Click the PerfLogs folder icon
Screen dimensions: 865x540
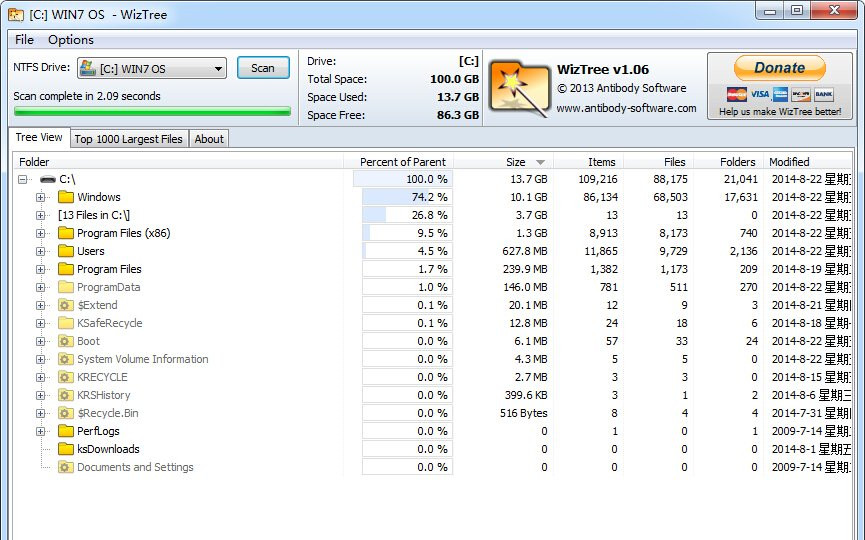pyautogui.click(x=66, y=431)
